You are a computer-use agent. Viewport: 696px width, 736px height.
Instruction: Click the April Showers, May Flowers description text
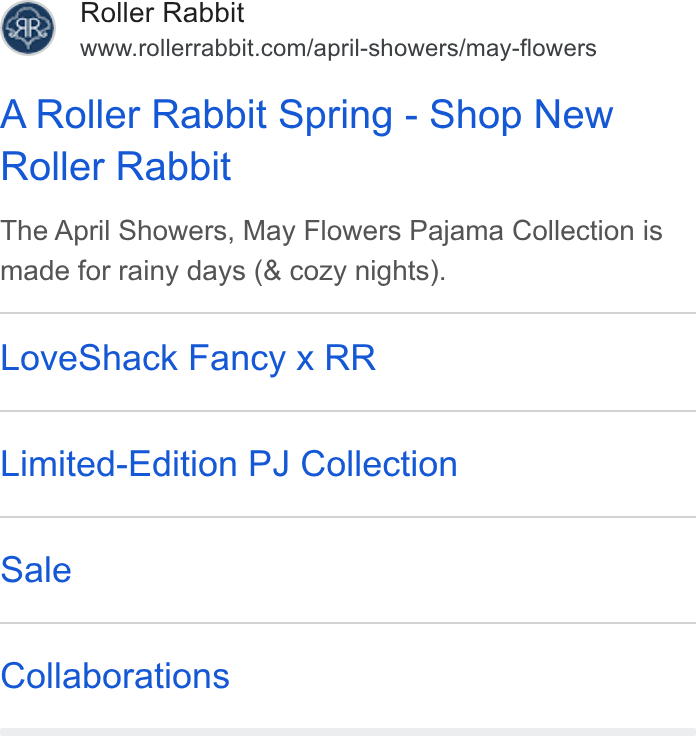pyautogui.click(x=331, y=250)
